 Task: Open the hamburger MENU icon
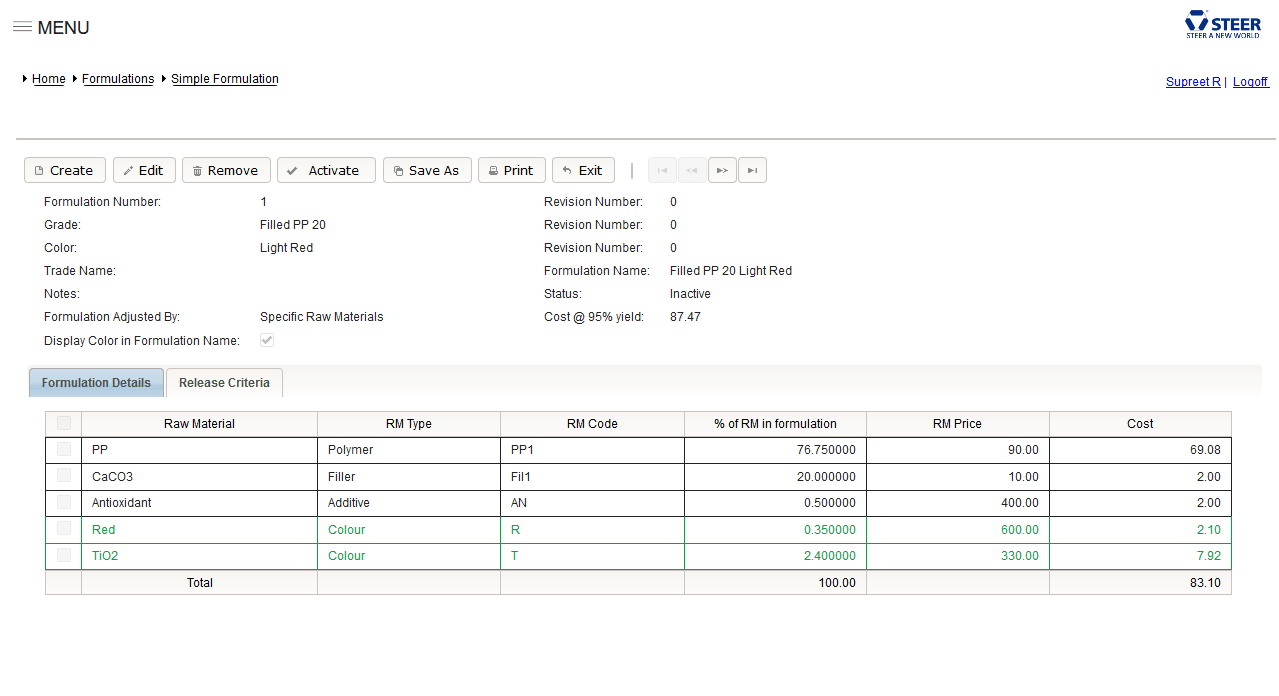pyautogui.click(x=22, y=27)
